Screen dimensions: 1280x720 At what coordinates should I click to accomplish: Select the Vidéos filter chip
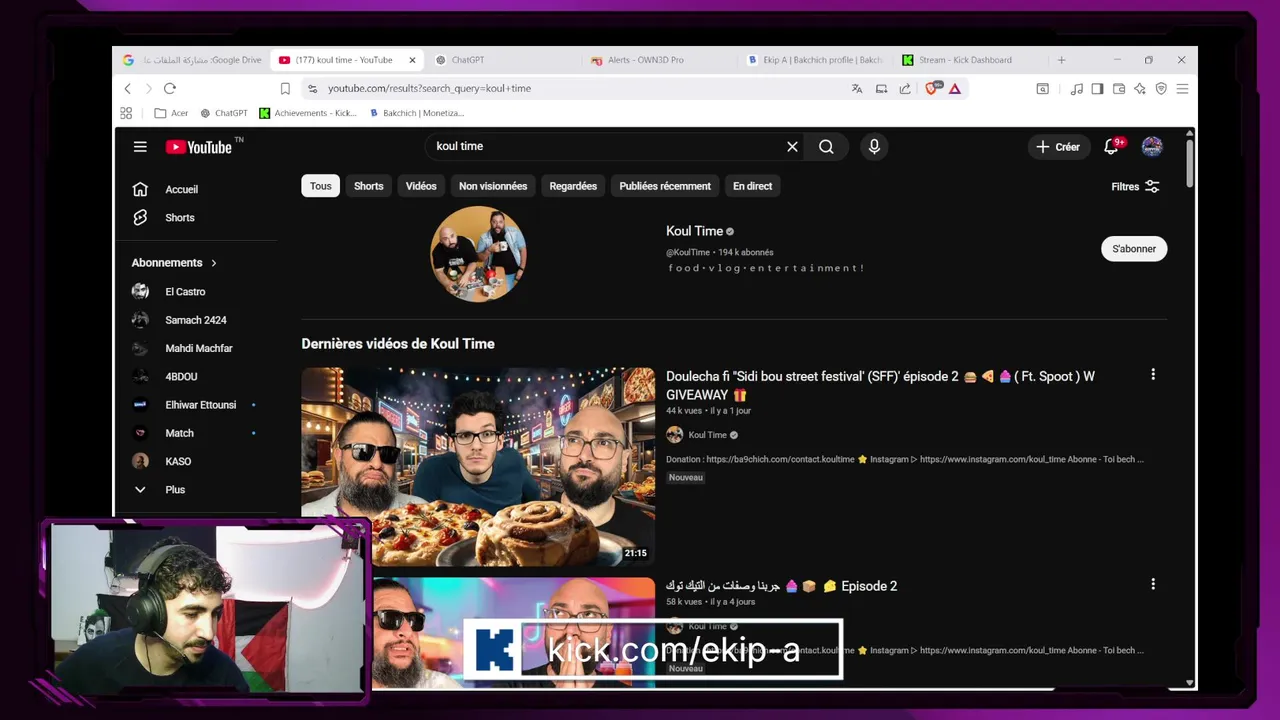421,186
